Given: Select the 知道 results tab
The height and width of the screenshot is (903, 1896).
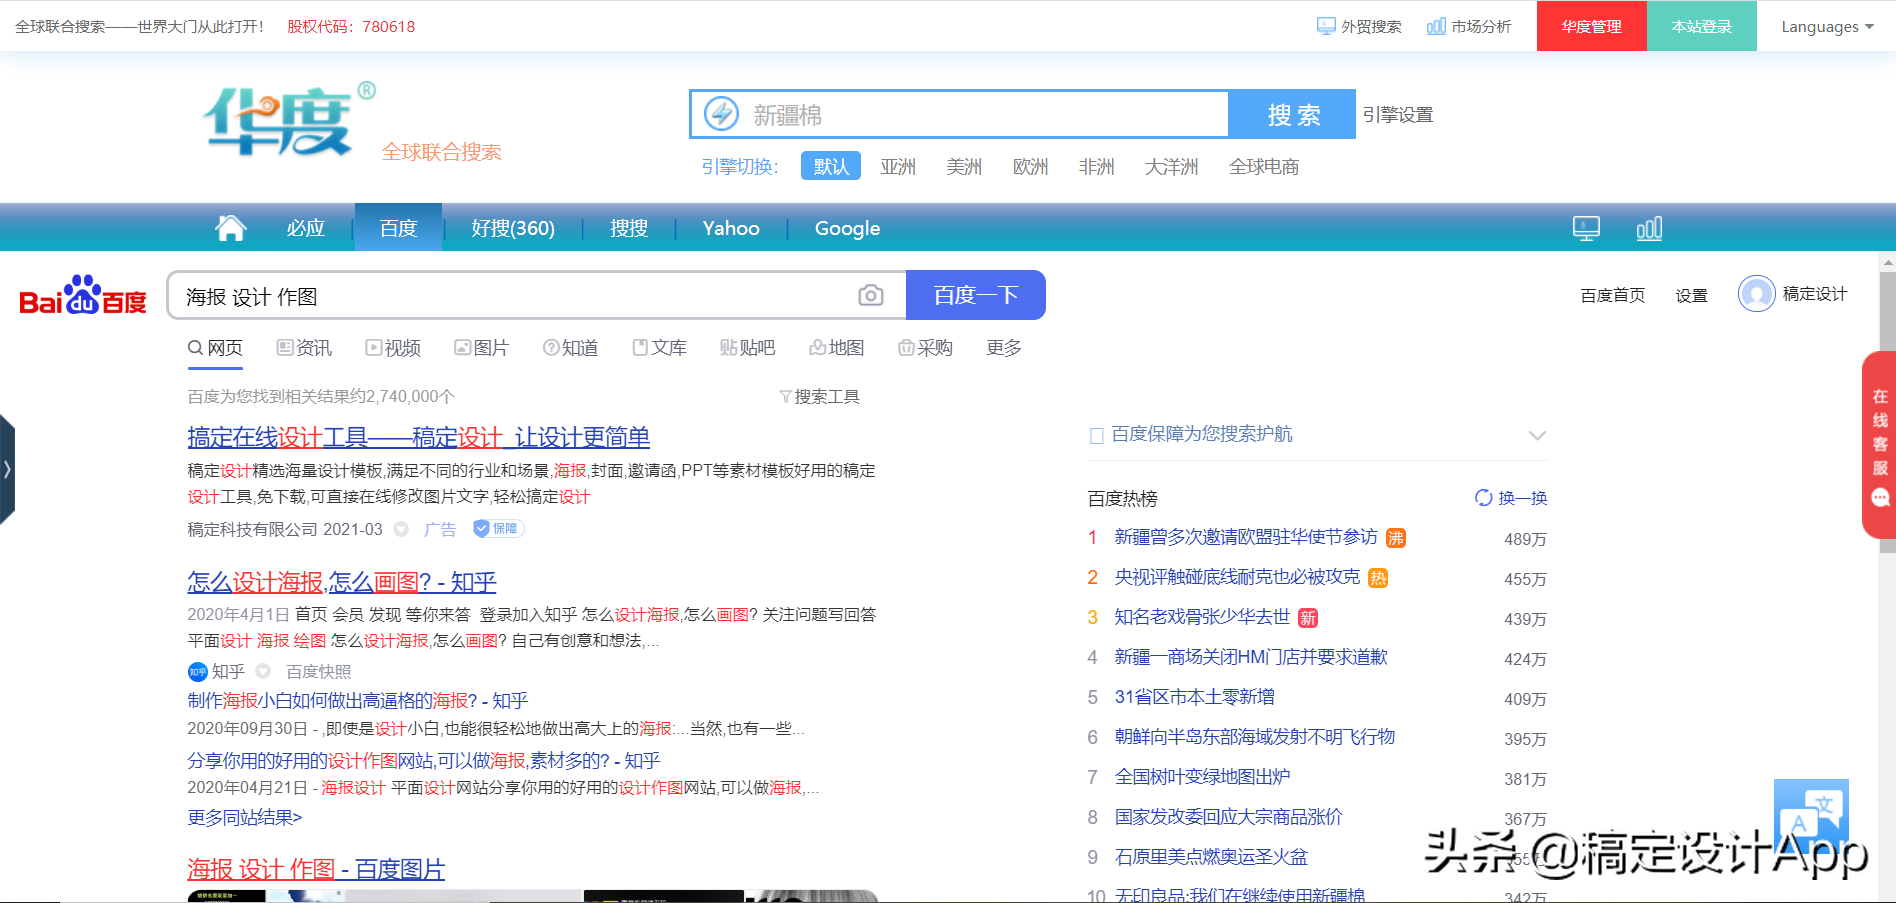Looking at the screenshot, I should (x=570, y=348).
